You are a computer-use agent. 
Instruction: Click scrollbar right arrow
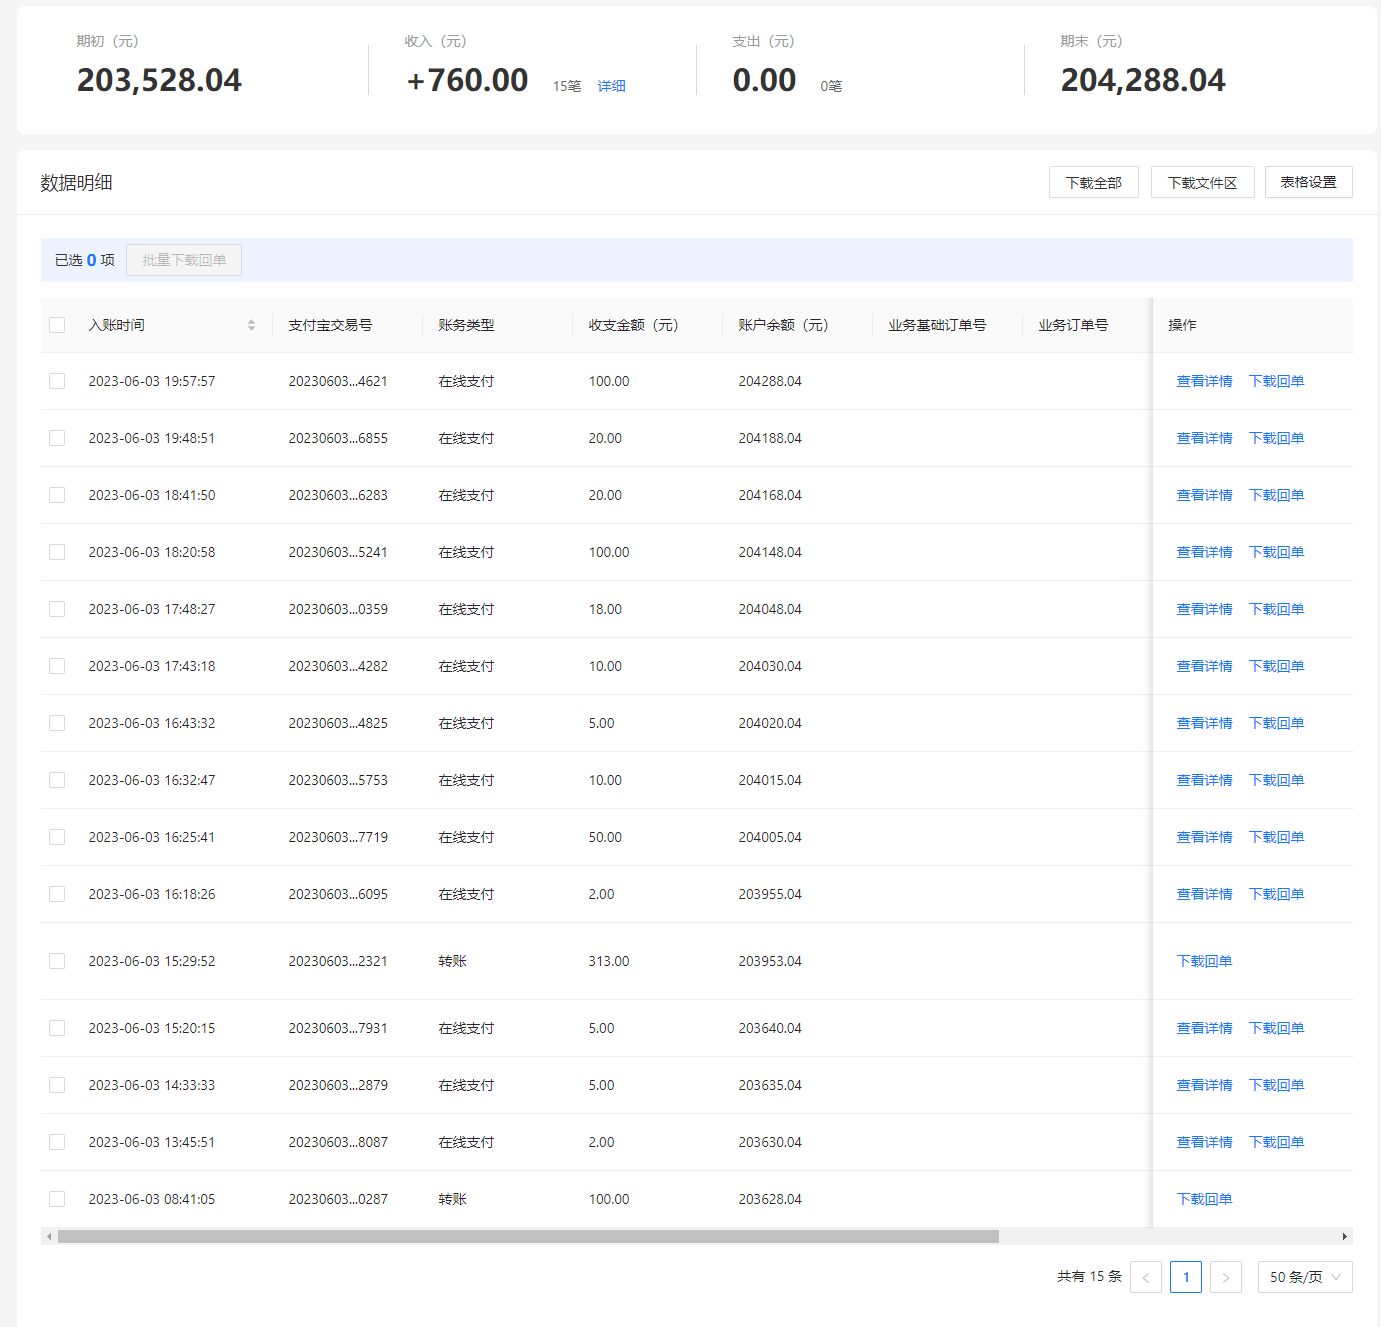coord(1345,1237)
